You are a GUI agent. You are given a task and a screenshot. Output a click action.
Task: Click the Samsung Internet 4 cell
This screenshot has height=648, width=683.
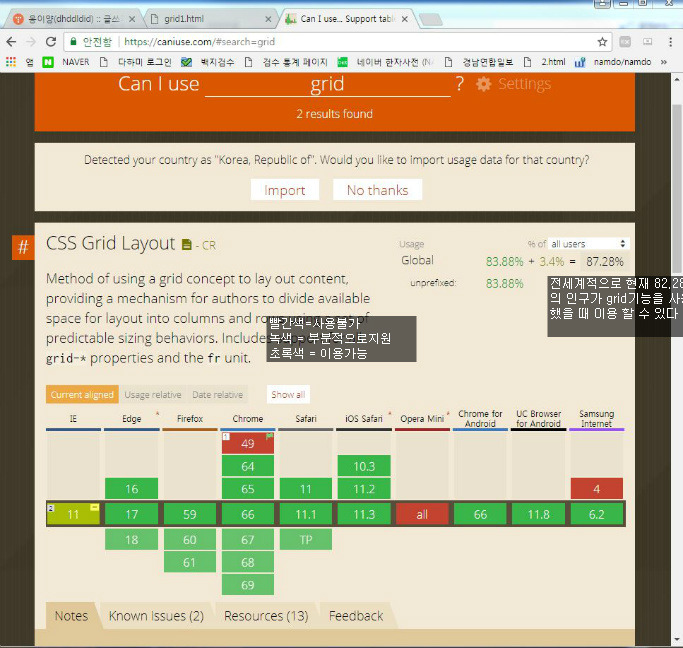pyautogui.click(x=597, y=489)
